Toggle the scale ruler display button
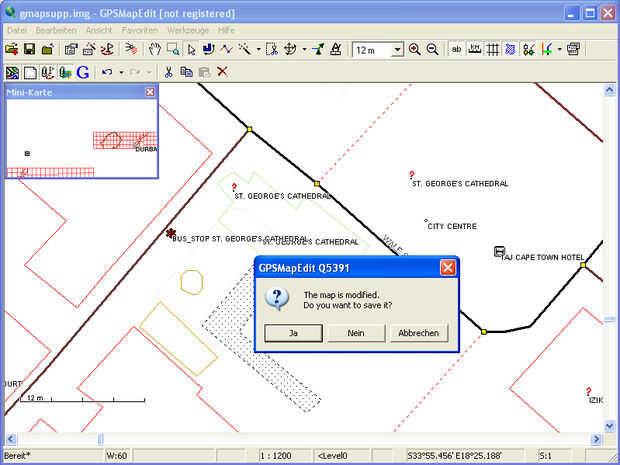The width and height of the screenshot is (620, 465). click(x=474, y=49)
